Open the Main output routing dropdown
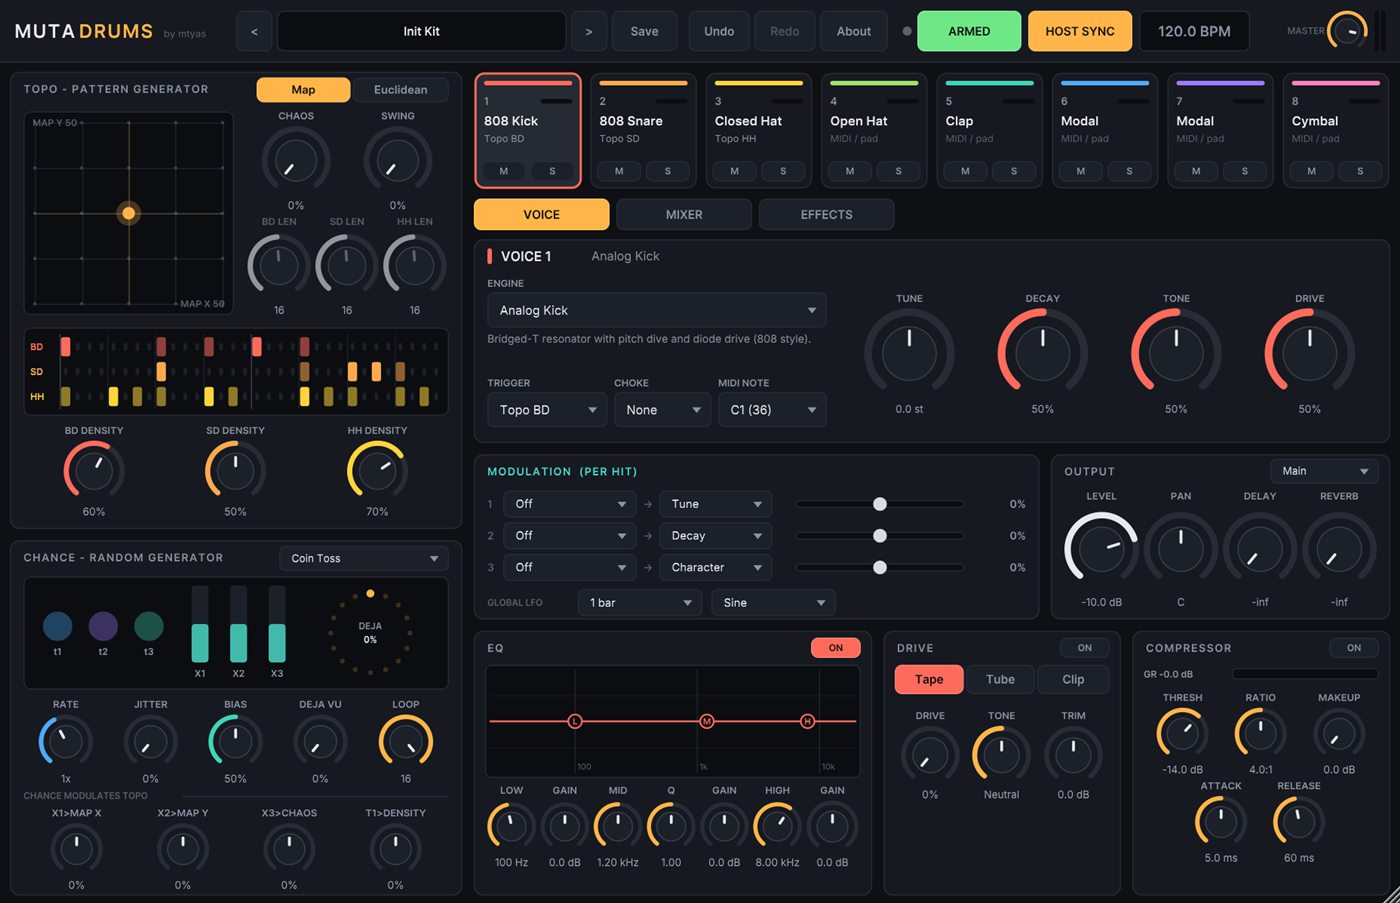This screenshot has width=1400, height=903. pyautogui.click(x=1324, y=471)
